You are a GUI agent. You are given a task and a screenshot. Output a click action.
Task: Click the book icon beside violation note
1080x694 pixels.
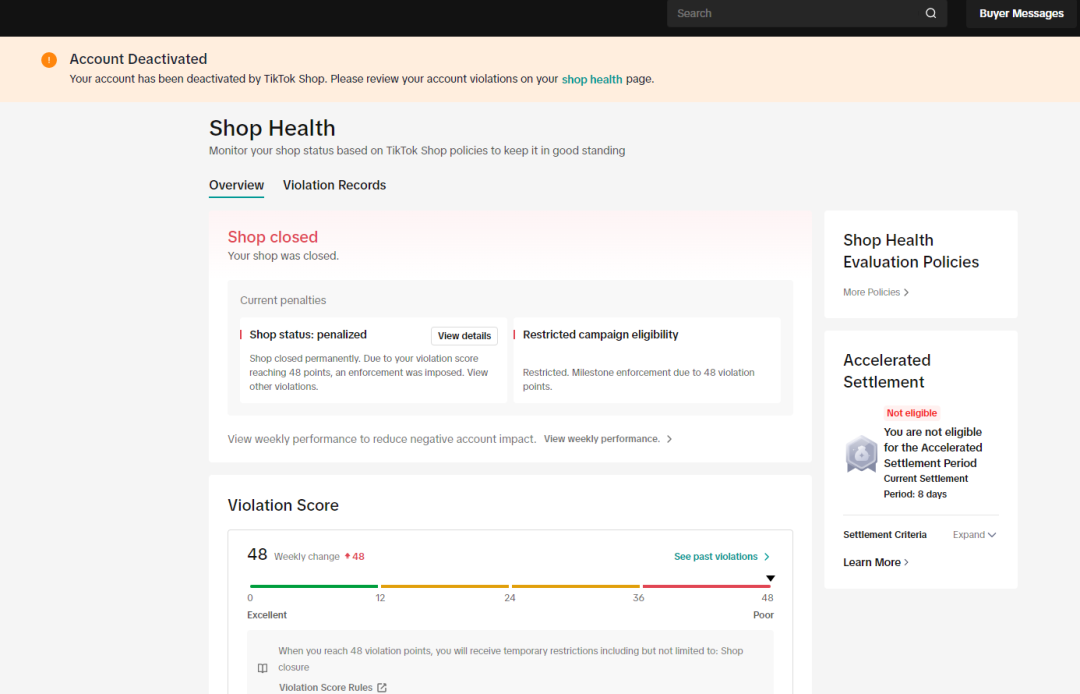(262, 668)
